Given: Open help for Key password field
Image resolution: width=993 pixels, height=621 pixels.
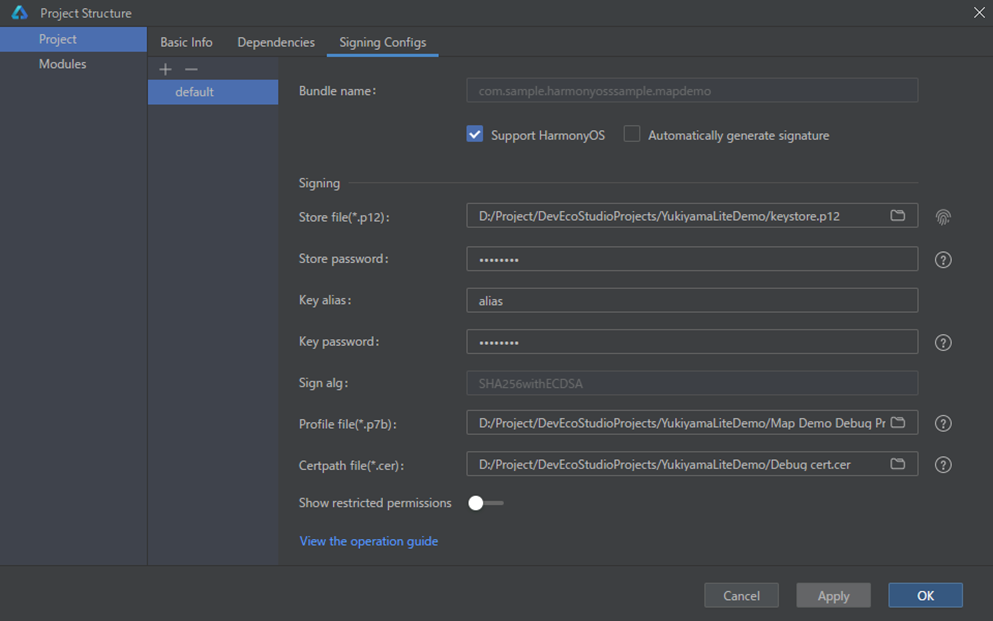Looking at the screenshot, I should click(x=943, y=342).
